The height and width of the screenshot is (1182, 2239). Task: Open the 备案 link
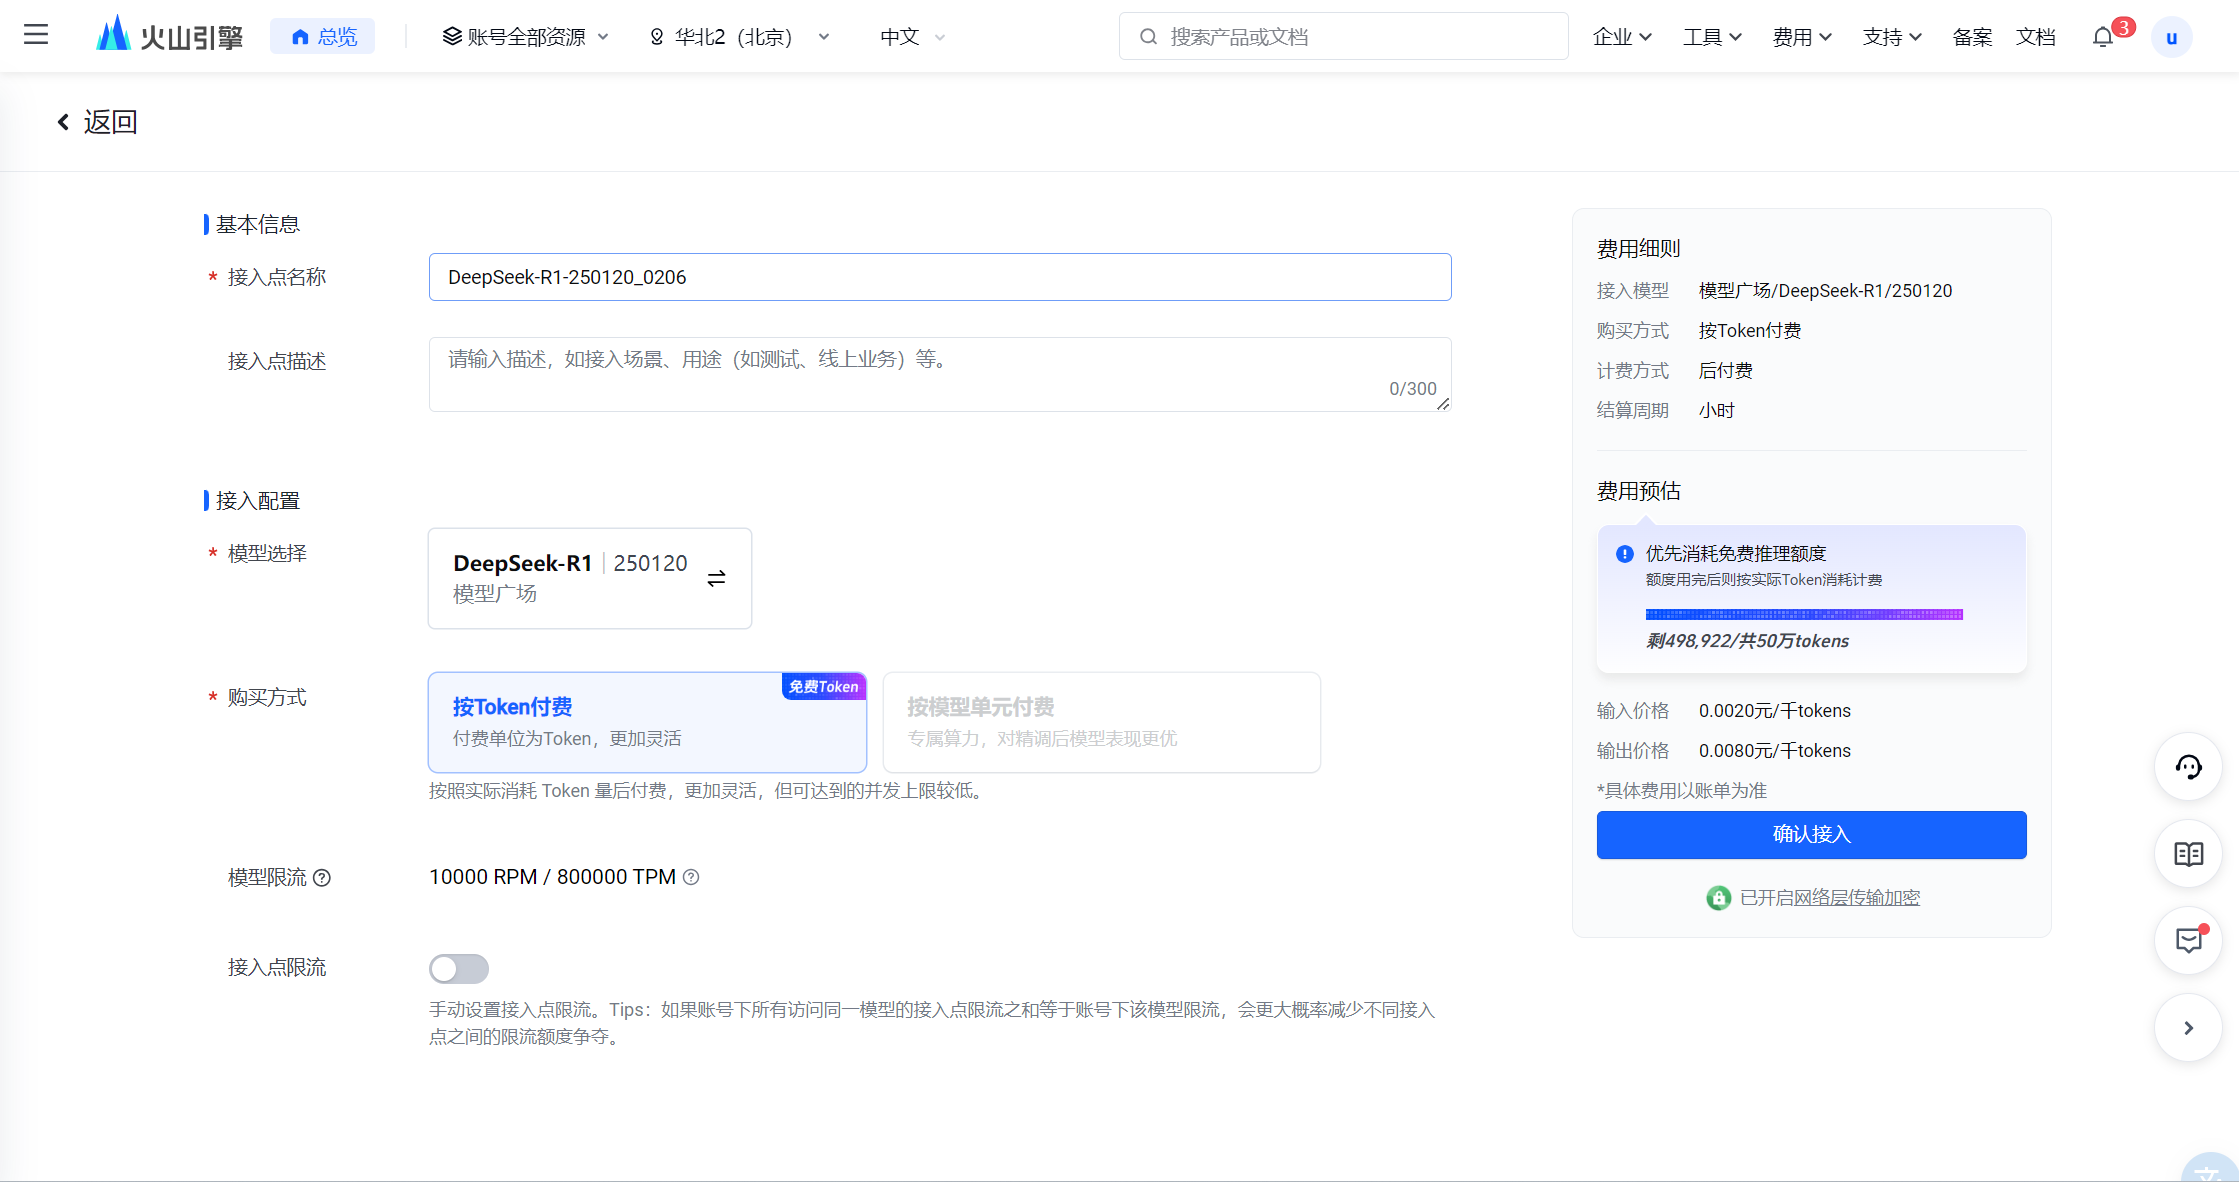1972,37
